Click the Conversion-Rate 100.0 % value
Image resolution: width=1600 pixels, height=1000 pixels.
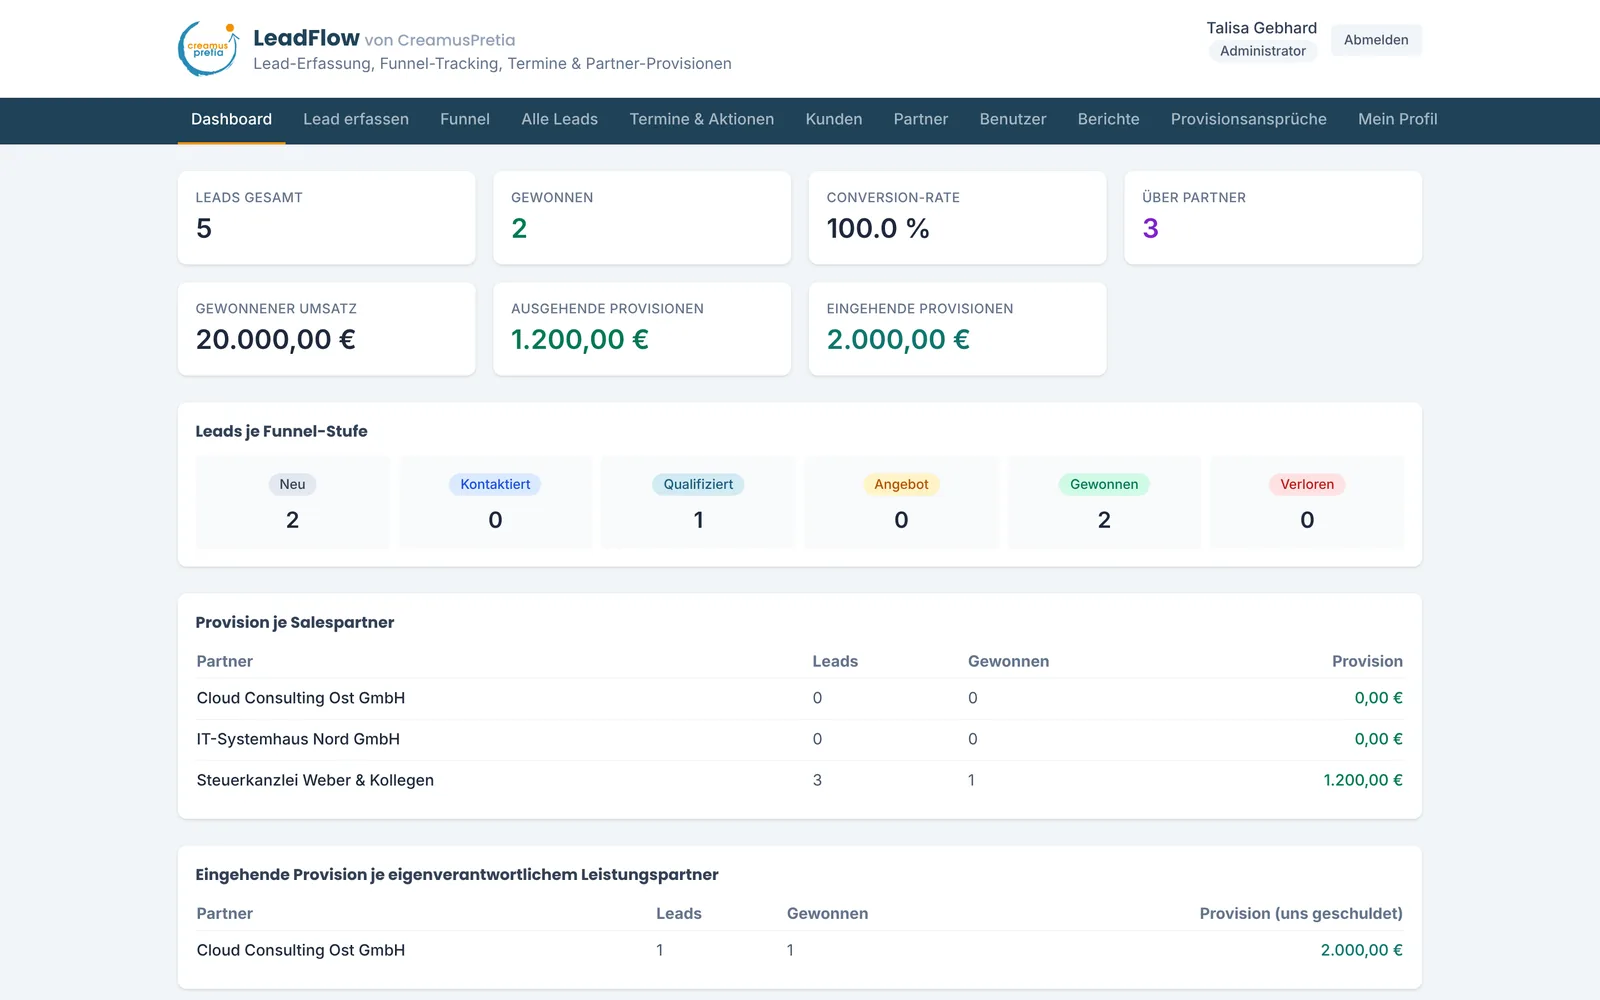pyautogui.click(x=878, y=229)
